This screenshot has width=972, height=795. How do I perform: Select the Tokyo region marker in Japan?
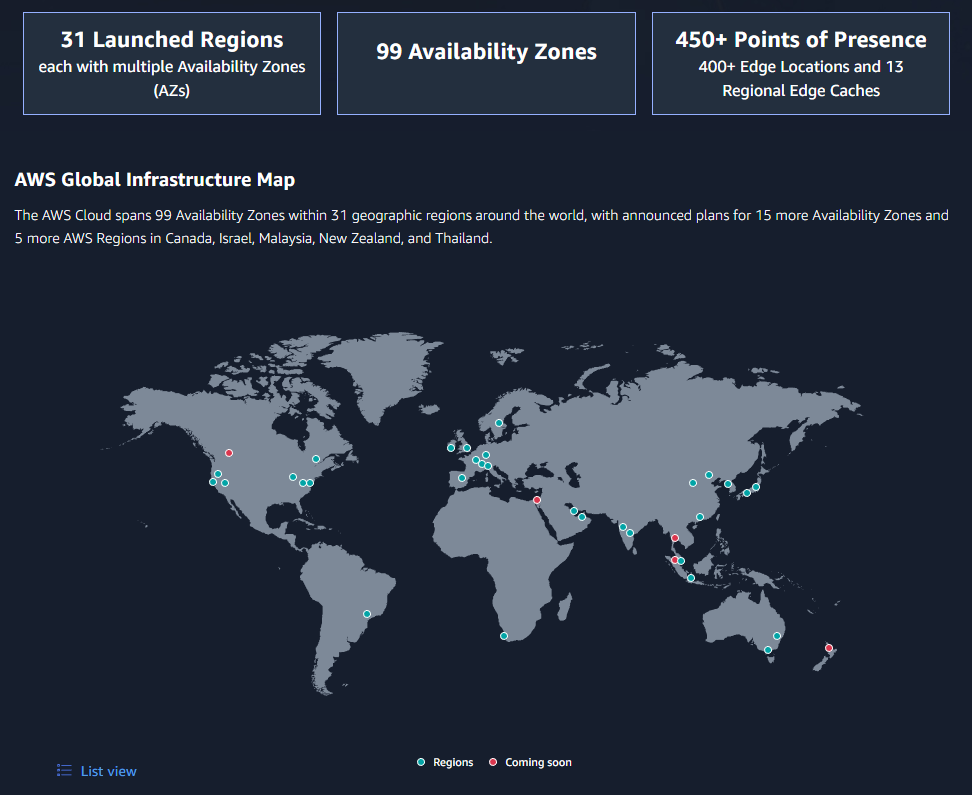point(756,487)
